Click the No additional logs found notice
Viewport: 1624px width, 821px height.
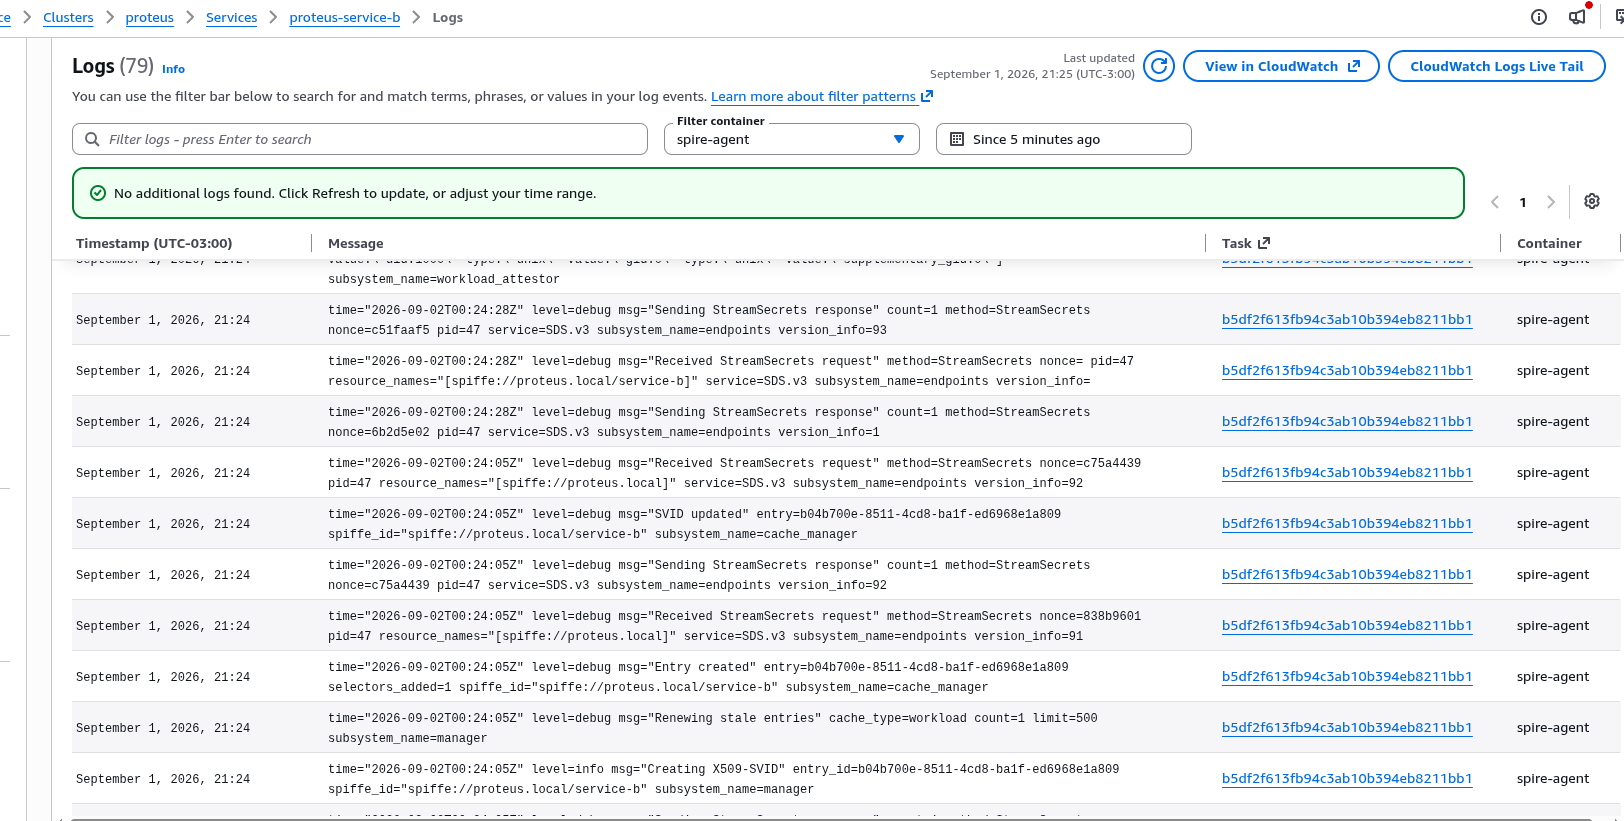click(x=768, y=193)
